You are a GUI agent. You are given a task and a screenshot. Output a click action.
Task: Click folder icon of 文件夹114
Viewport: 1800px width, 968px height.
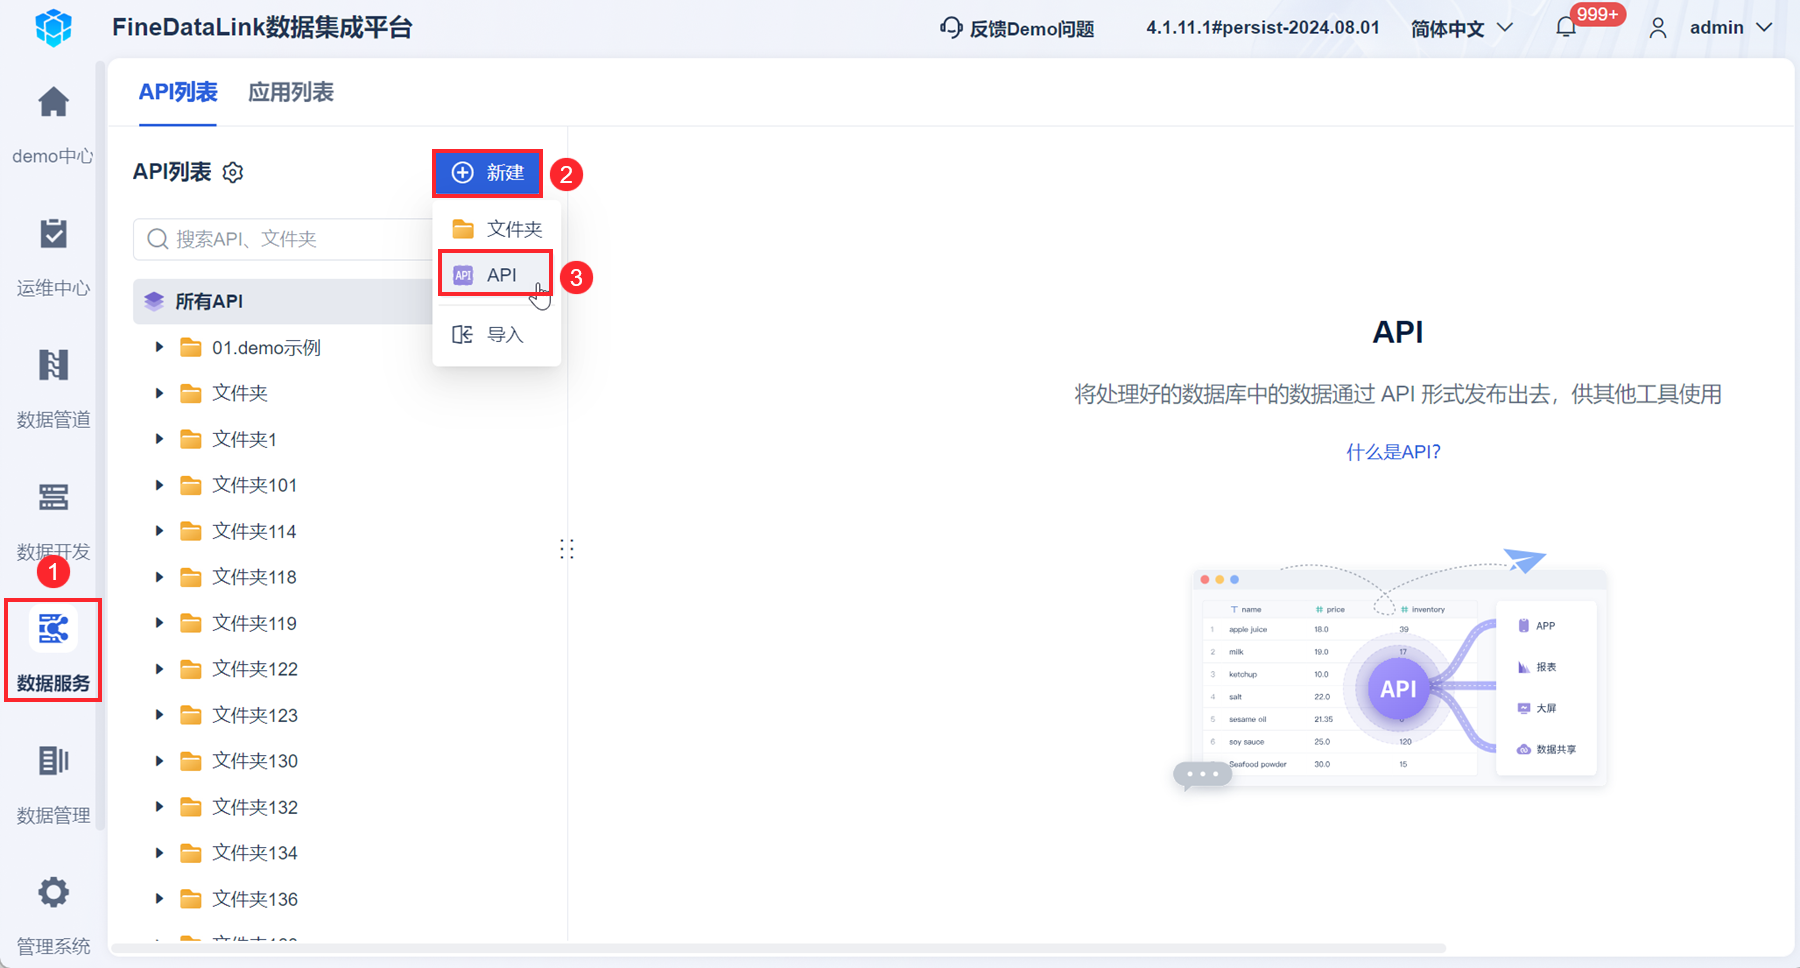[x=191, y=532]
